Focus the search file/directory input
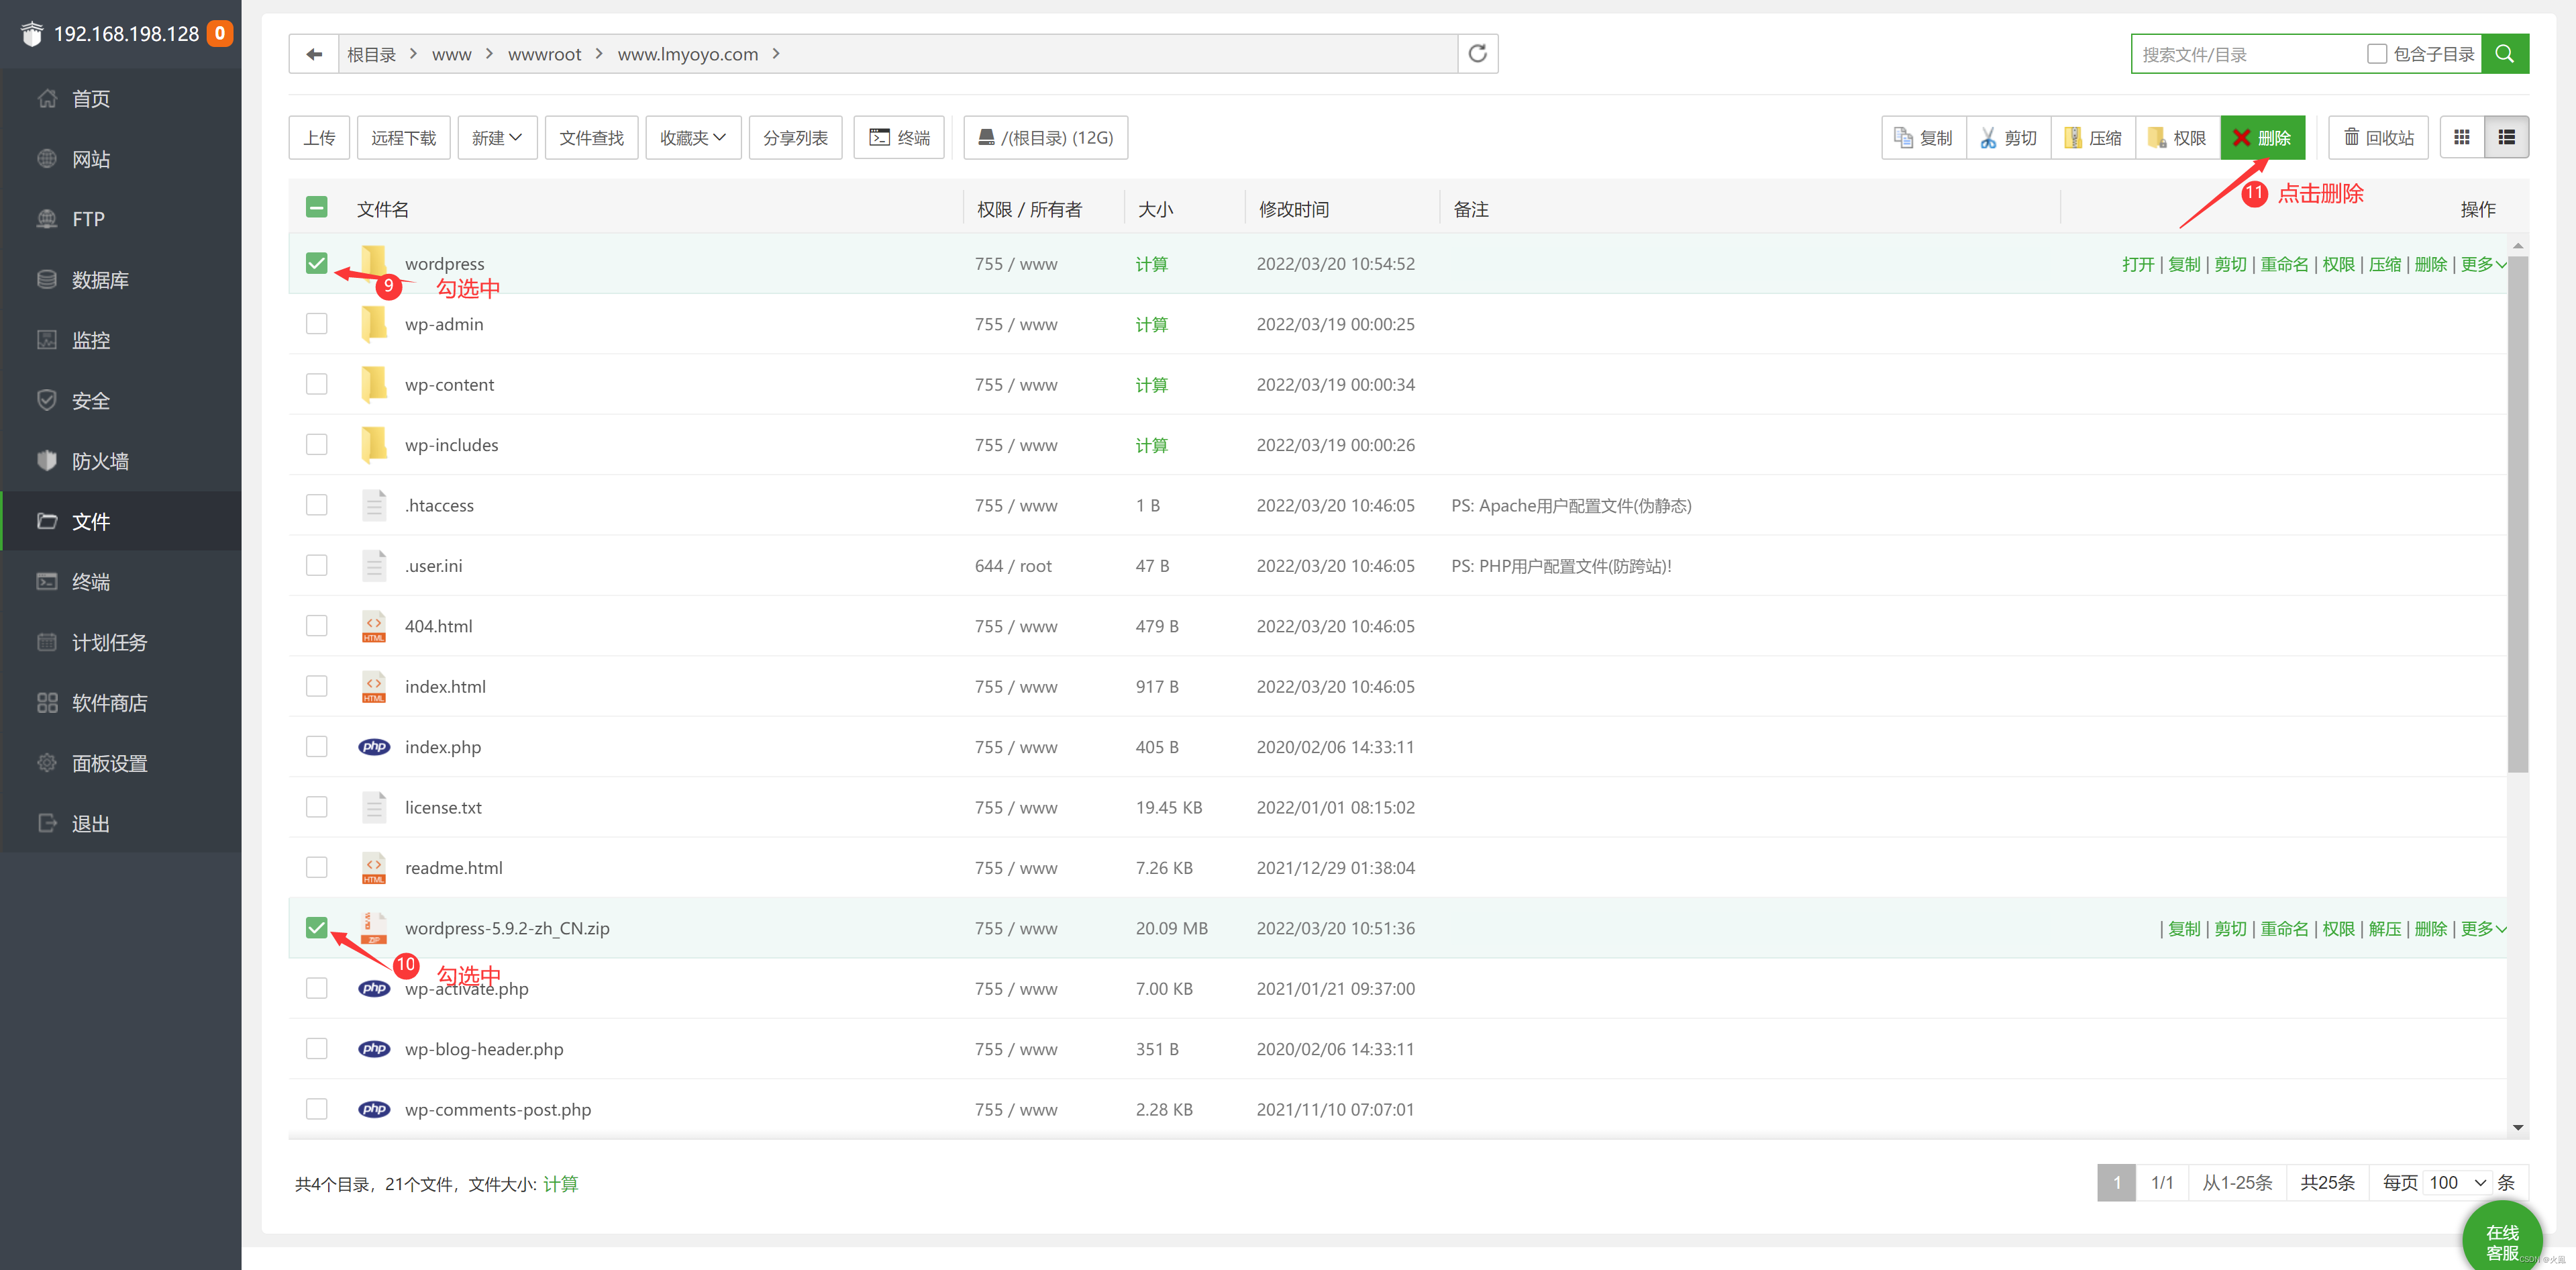The height and width of the screenshot is (1270, 2576). tap(2248, 54)
